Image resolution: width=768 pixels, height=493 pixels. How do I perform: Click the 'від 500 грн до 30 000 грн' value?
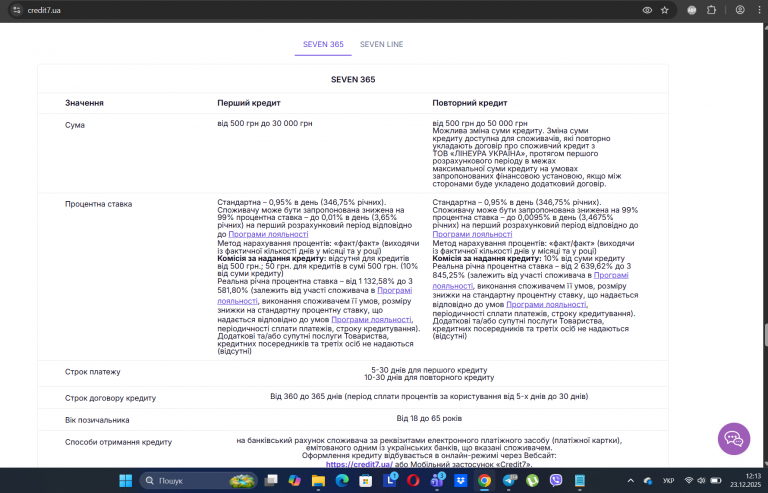(265, 123)
